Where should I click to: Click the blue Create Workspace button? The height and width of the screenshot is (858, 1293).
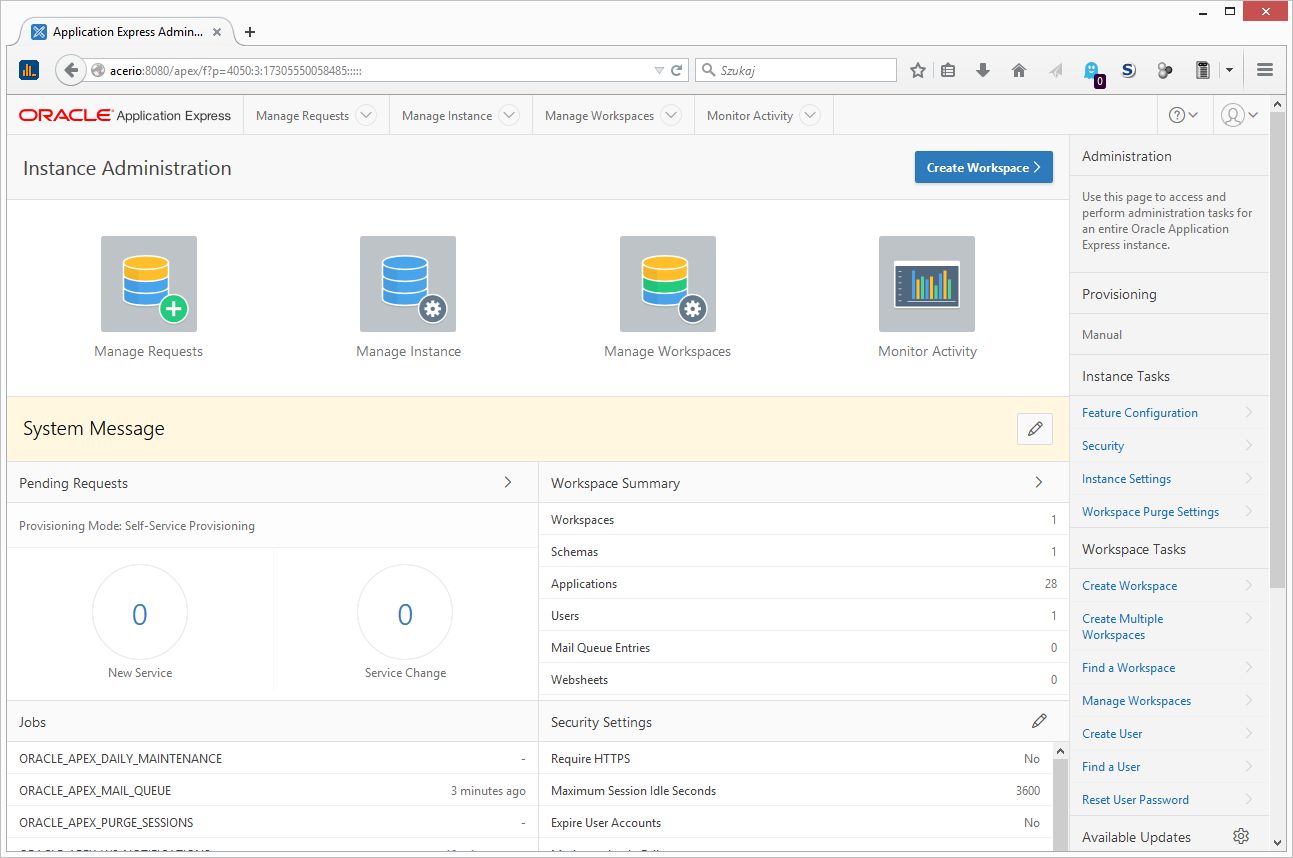(x=984, y=167)
